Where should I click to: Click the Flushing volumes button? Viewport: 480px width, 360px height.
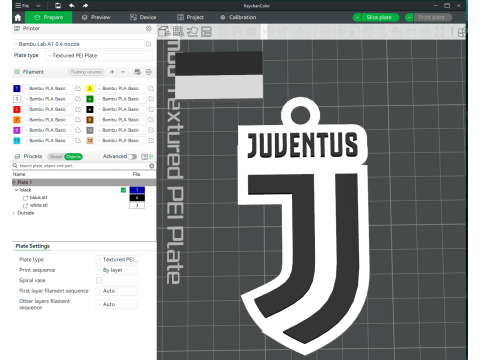coord(86,72)
